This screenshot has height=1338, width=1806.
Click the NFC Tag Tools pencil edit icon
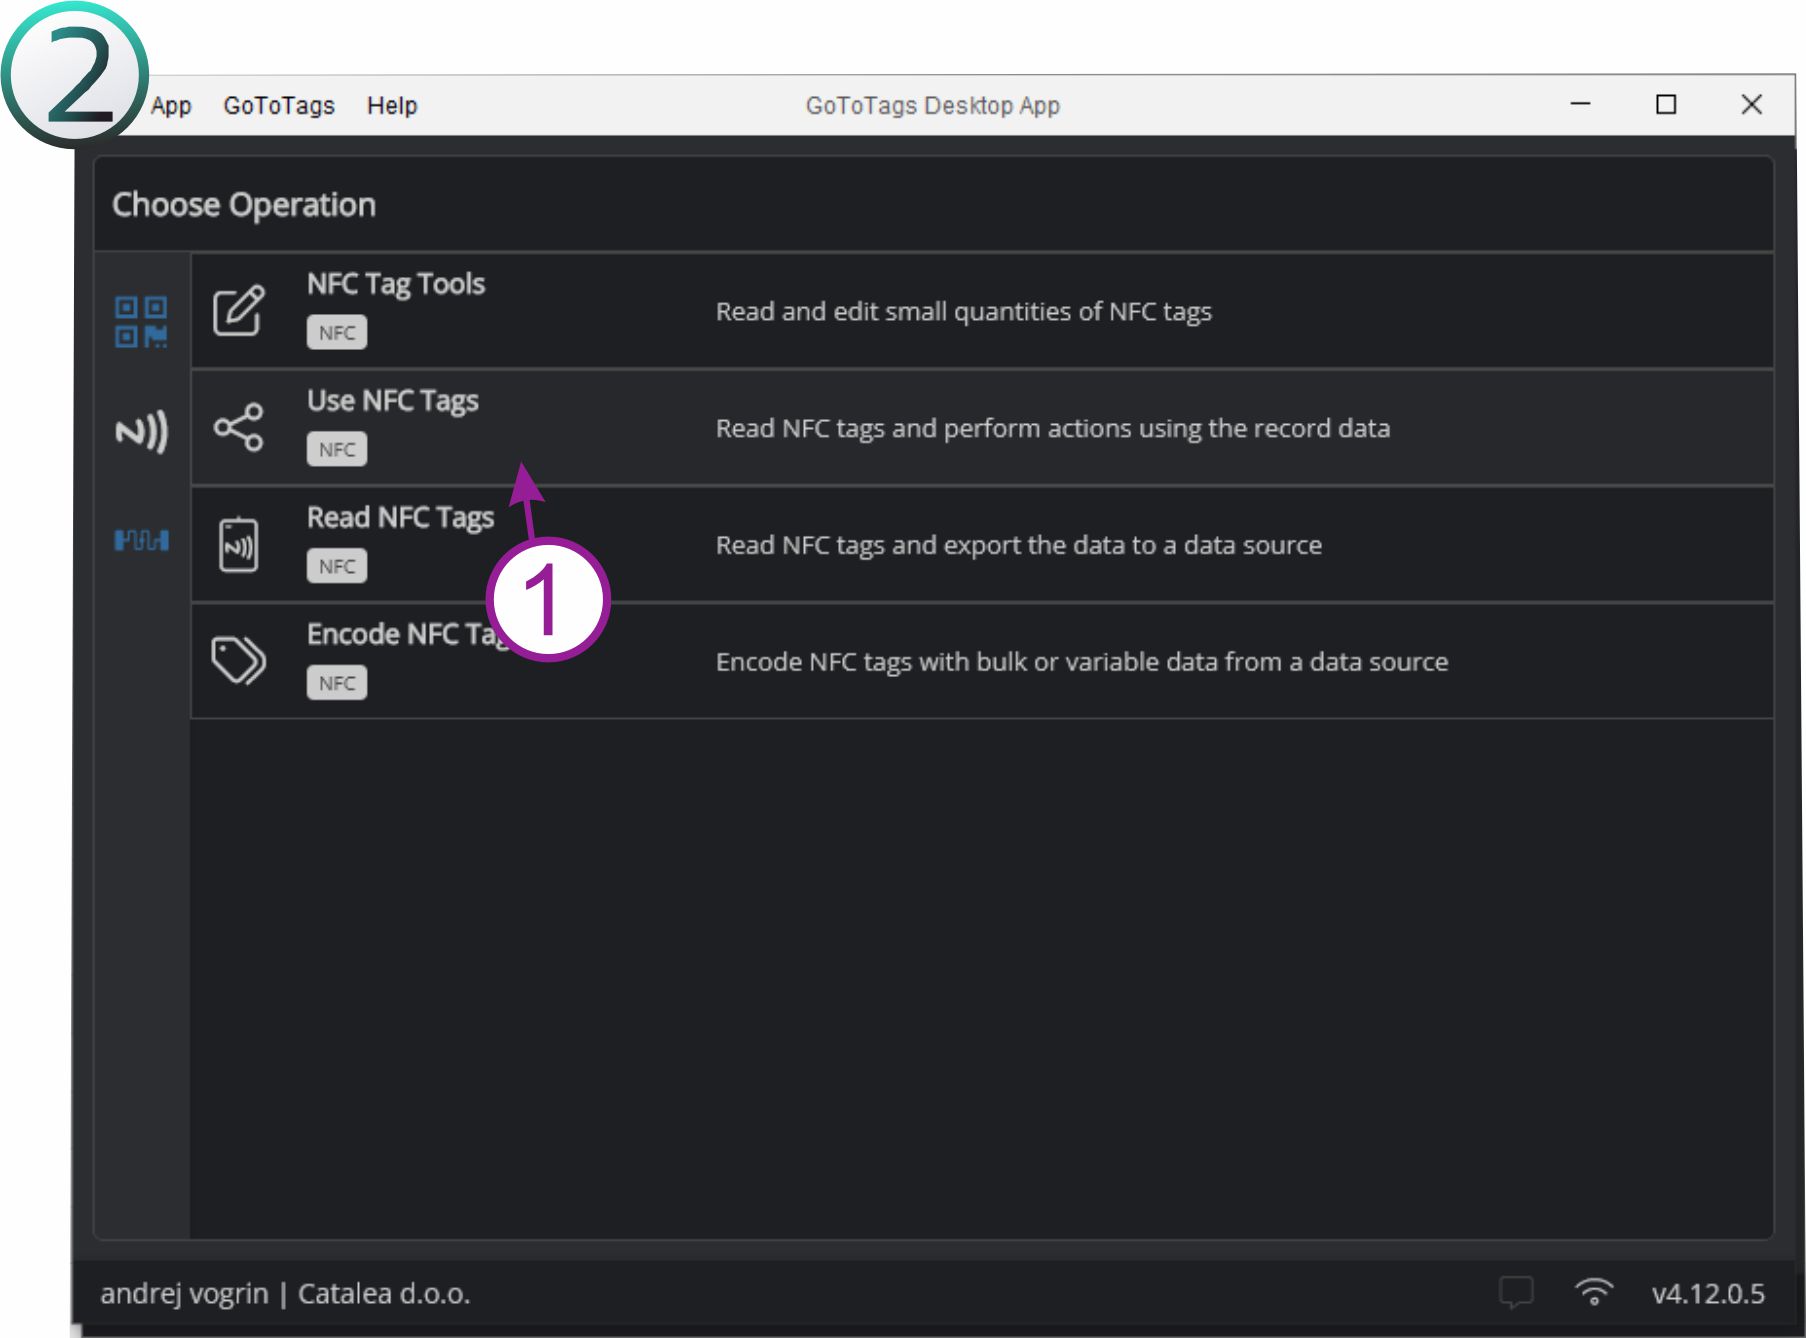click(x=239, y=311)
